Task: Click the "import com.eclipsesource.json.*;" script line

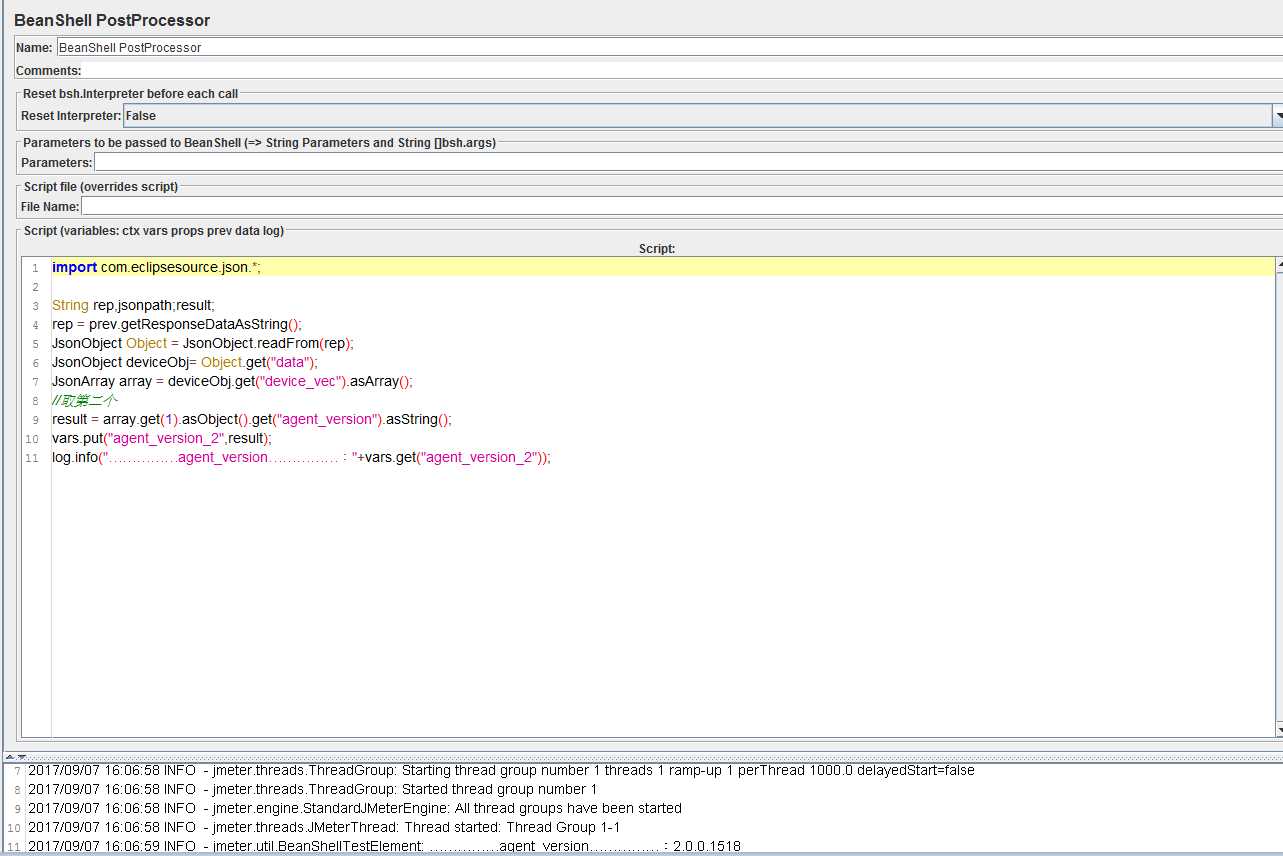Action: tap(156, 267)
